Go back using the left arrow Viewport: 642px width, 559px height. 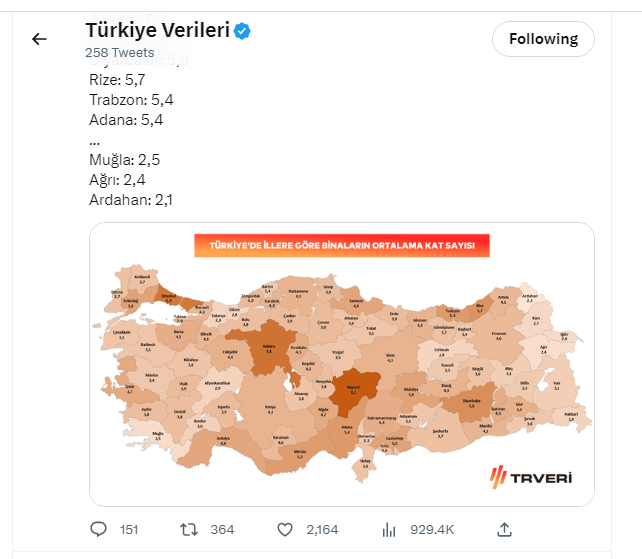[39, 39]
